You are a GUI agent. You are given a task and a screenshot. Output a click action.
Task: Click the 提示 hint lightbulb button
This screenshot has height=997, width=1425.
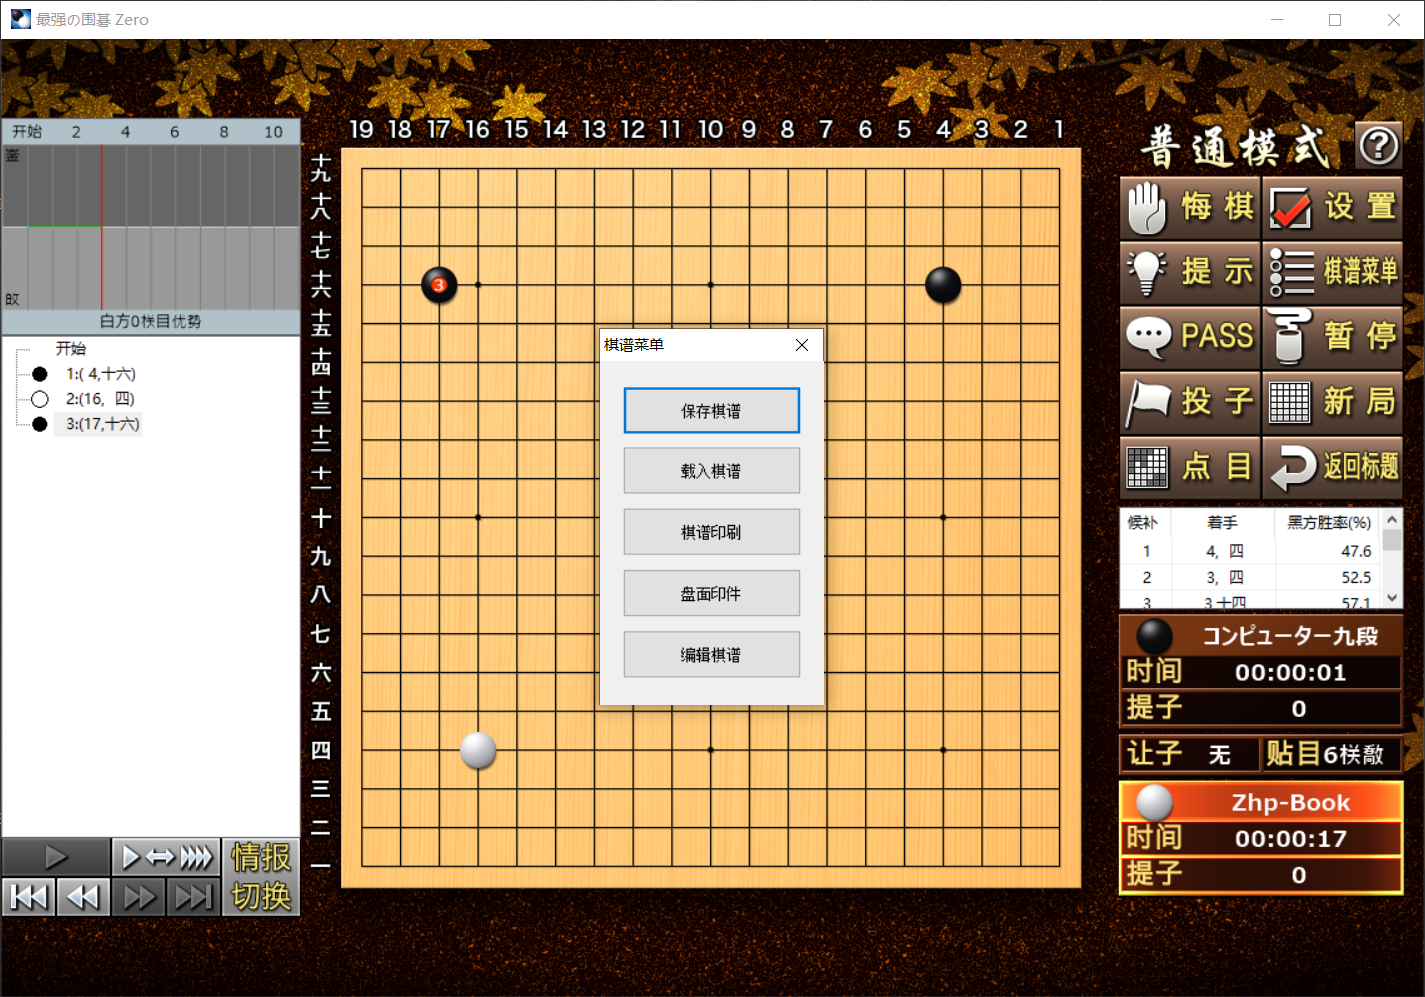pos(1190,272)
